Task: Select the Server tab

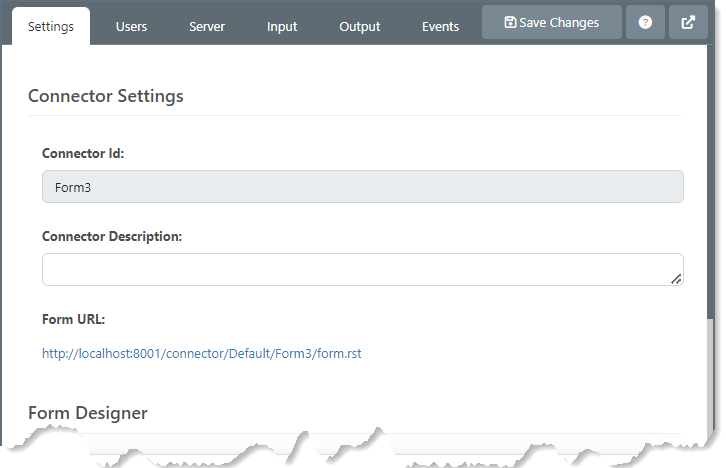Action: (x=207, y=27)
